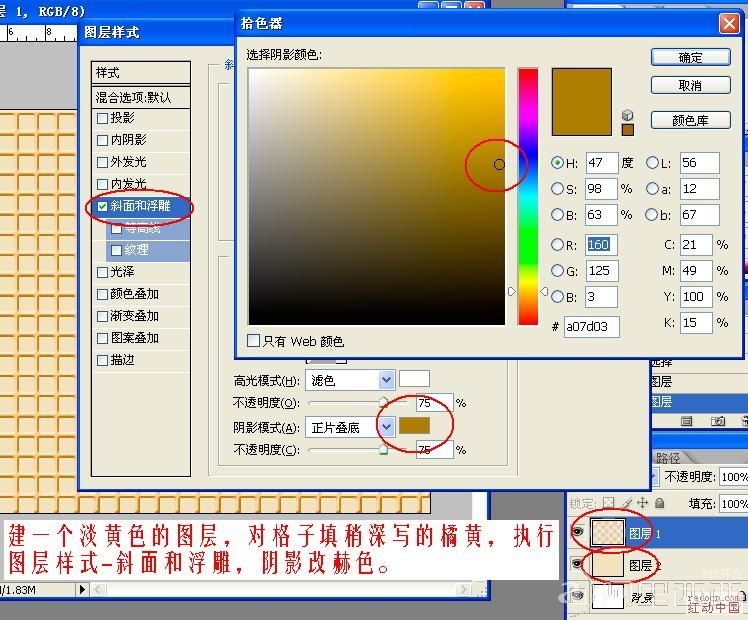
Task: Select HSB B brightness radio button
Action: click(557, 215)
